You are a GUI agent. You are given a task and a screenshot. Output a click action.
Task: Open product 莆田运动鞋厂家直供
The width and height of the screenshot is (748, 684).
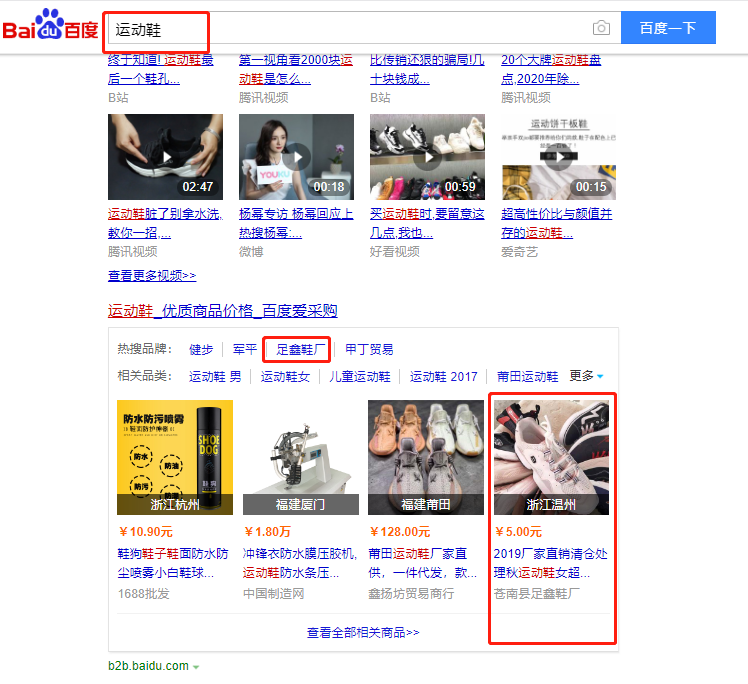click(423, 563)
